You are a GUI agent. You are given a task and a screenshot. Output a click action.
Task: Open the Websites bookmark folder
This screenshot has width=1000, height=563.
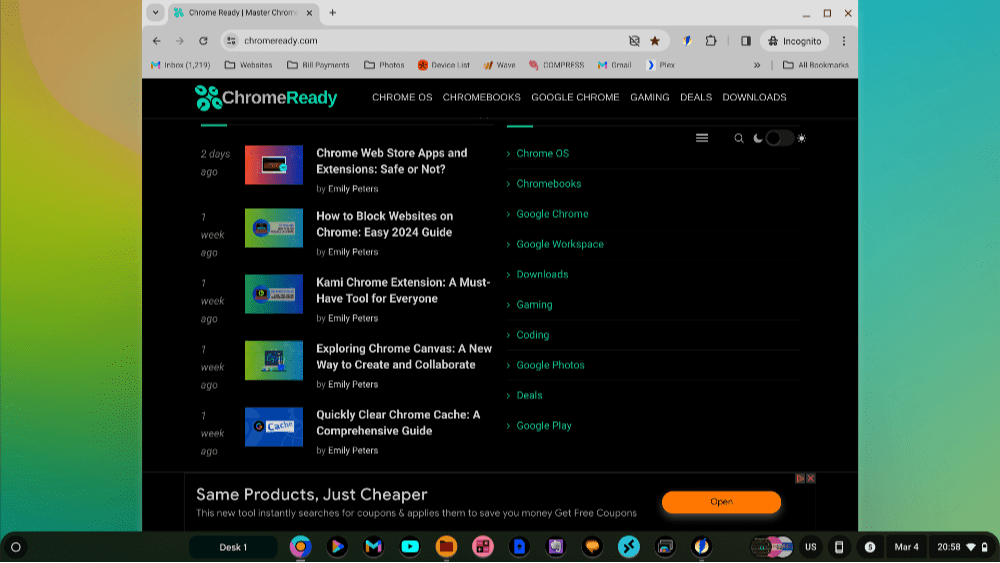(x=249, y=65)
